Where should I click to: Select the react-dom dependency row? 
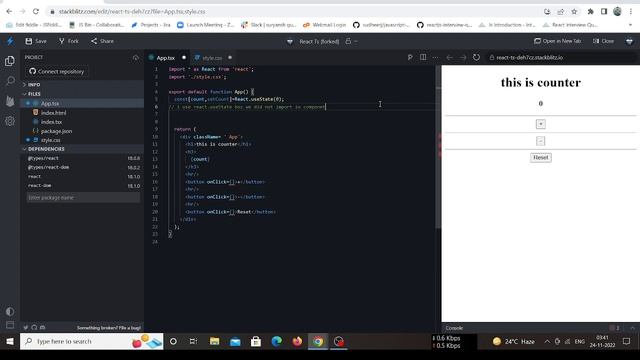(83, 186)
